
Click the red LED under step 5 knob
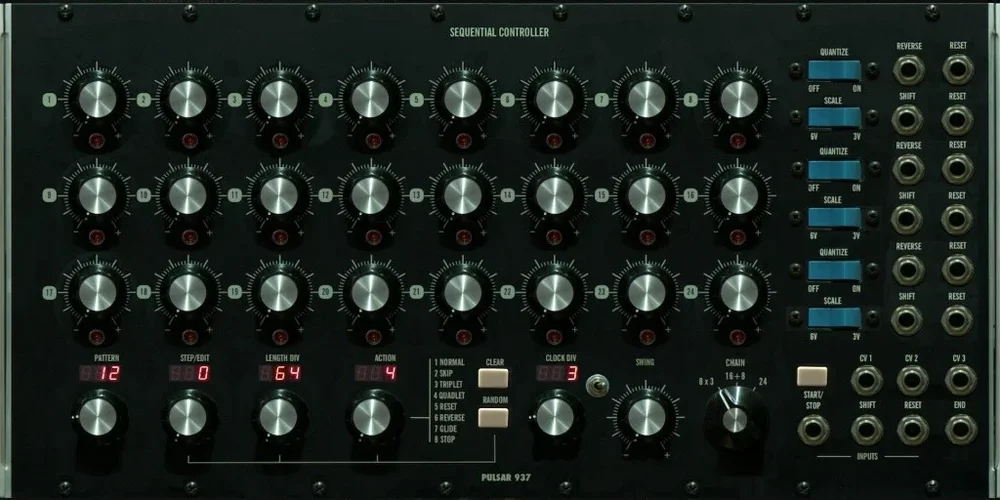click(x=464, y=141)
